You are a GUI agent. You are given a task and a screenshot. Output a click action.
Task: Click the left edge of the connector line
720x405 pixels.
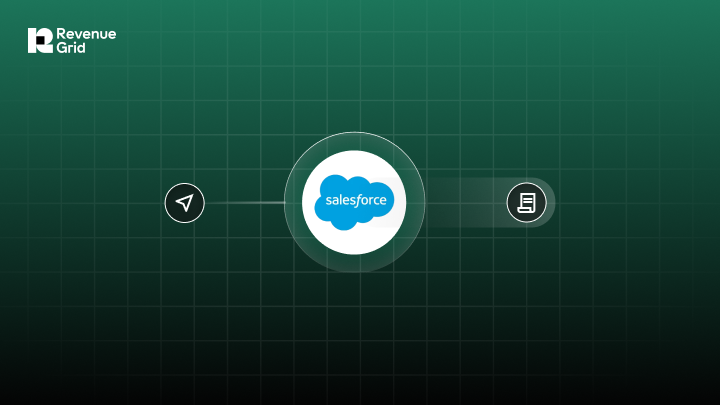coord(208,203)
